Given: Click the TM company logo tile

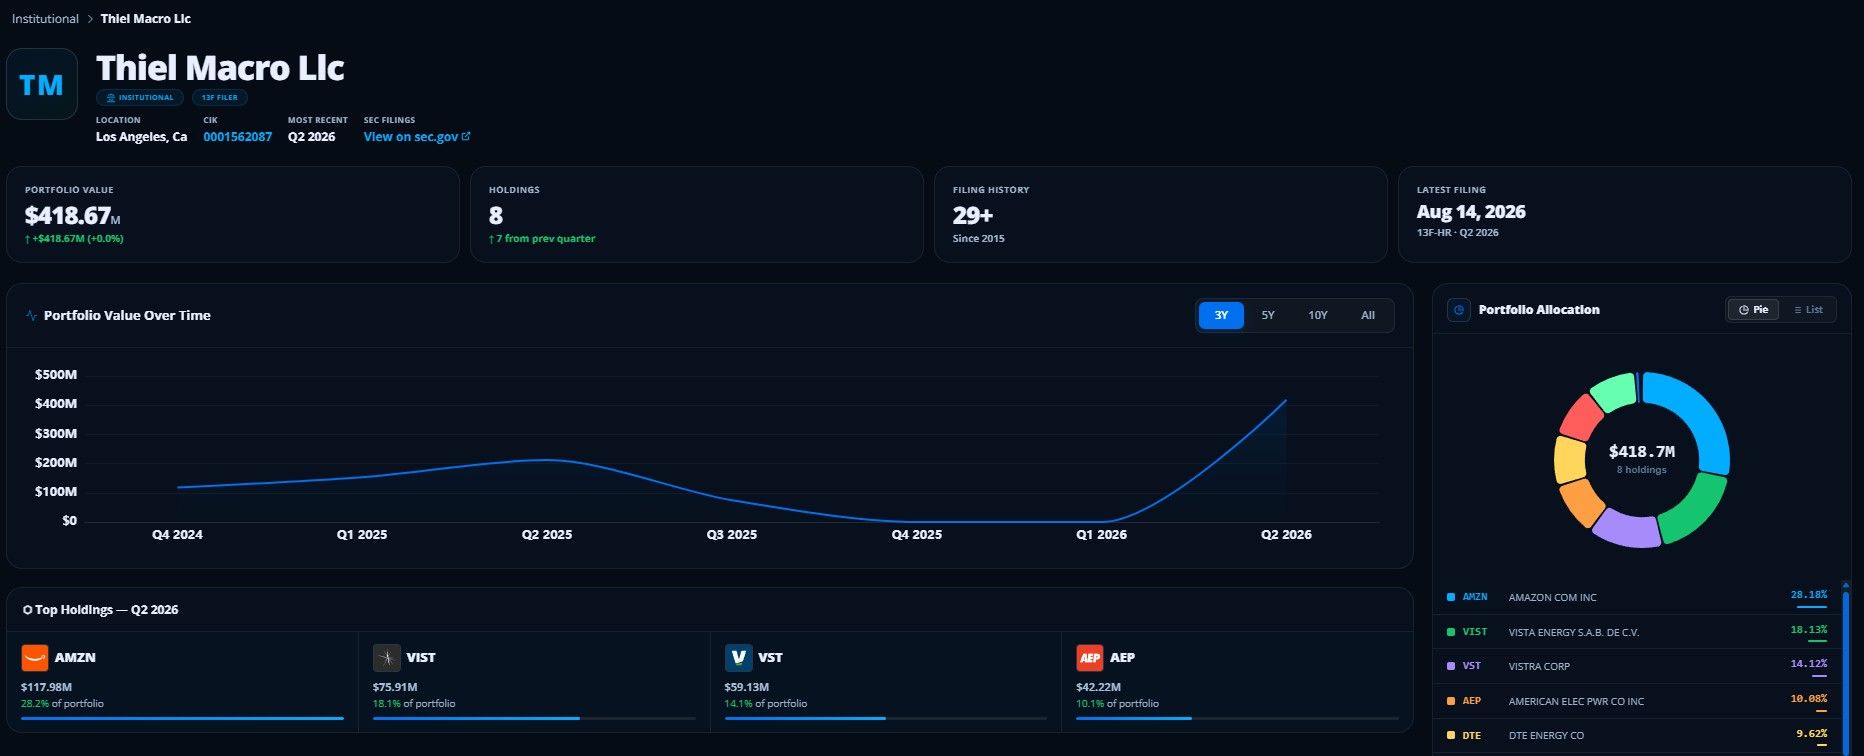Looking at the screenshot, I should [42, 84].
